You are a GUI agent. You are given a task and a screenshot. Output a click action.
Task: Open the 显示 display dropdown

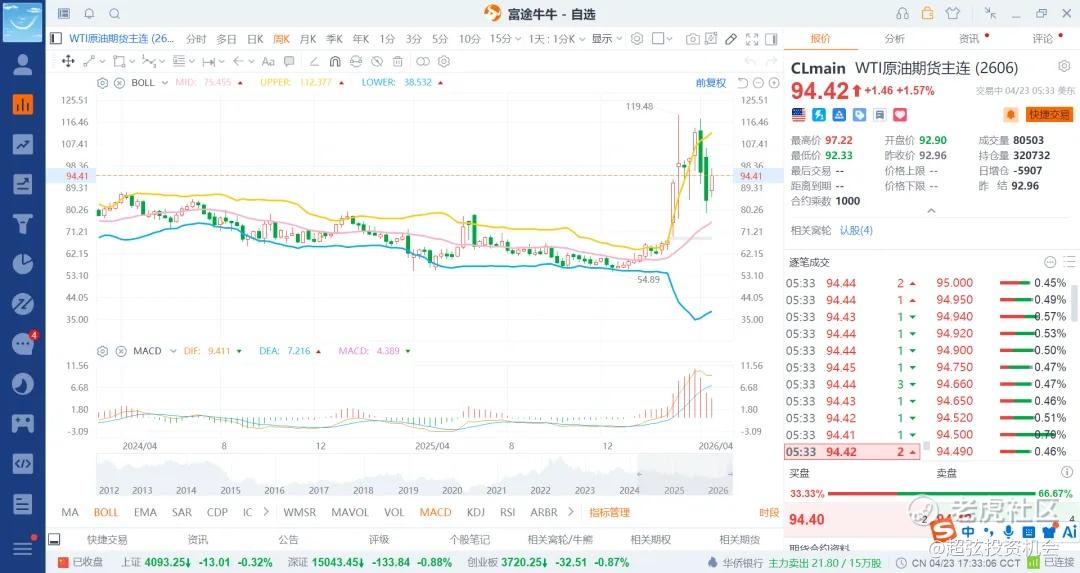(x=605, y=39)
